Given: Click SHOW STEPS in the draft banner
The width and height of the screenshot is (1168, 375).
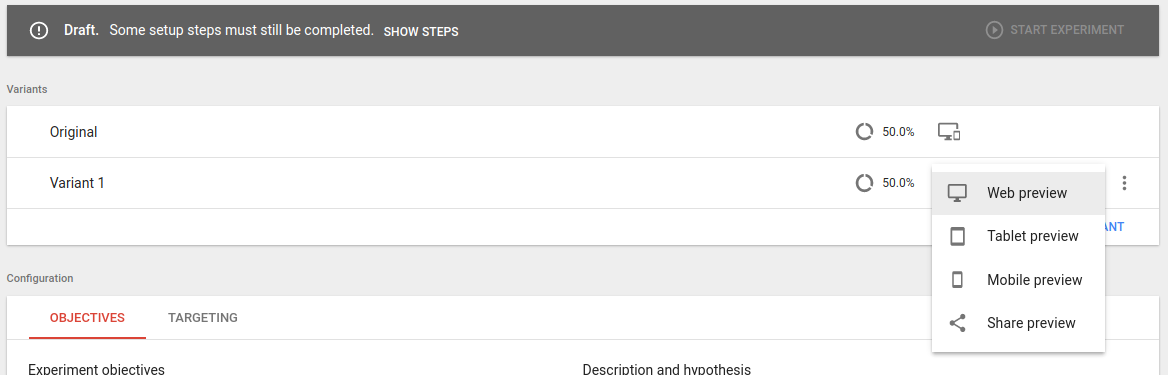Looking at the screenshot, I should [x=421, y=31].
